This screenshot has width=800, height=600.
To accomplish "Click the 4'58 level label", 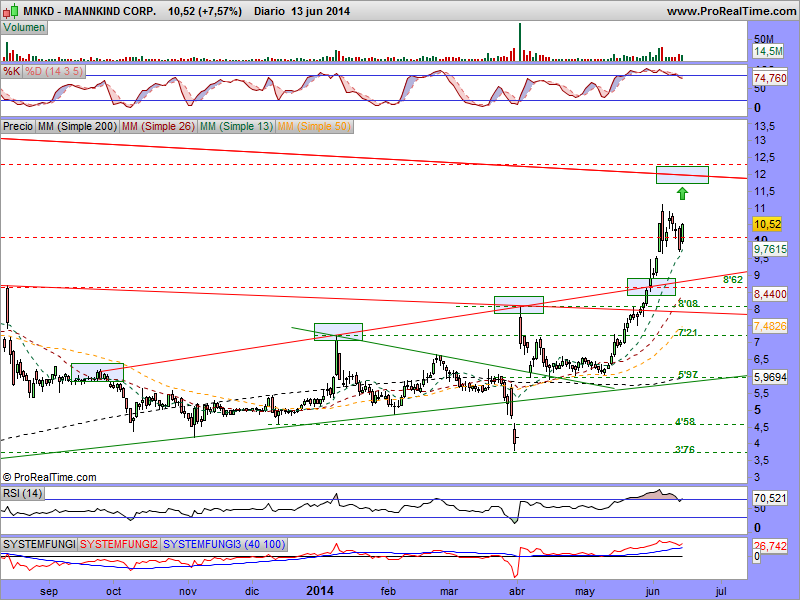I will 685,421.
